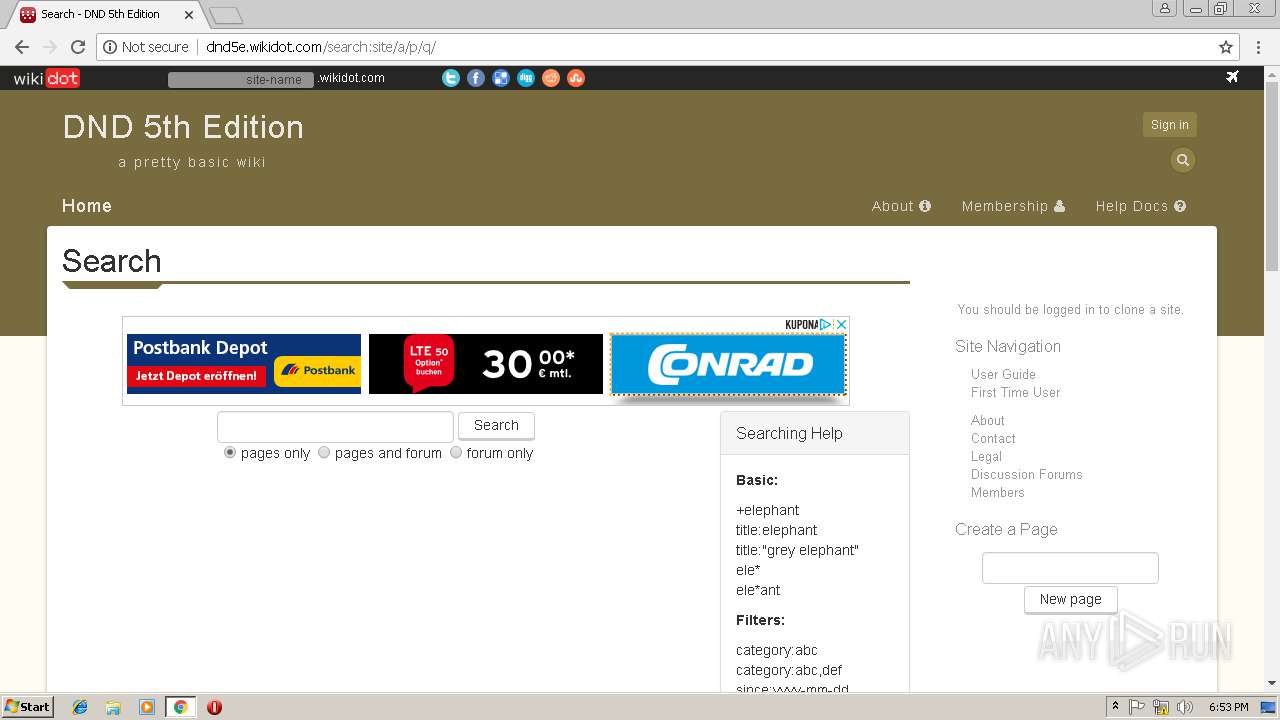This screenshot has width=1280, height=720.
Task: Open the Chrome menu with three dots
Action: tap(1258, 47)
